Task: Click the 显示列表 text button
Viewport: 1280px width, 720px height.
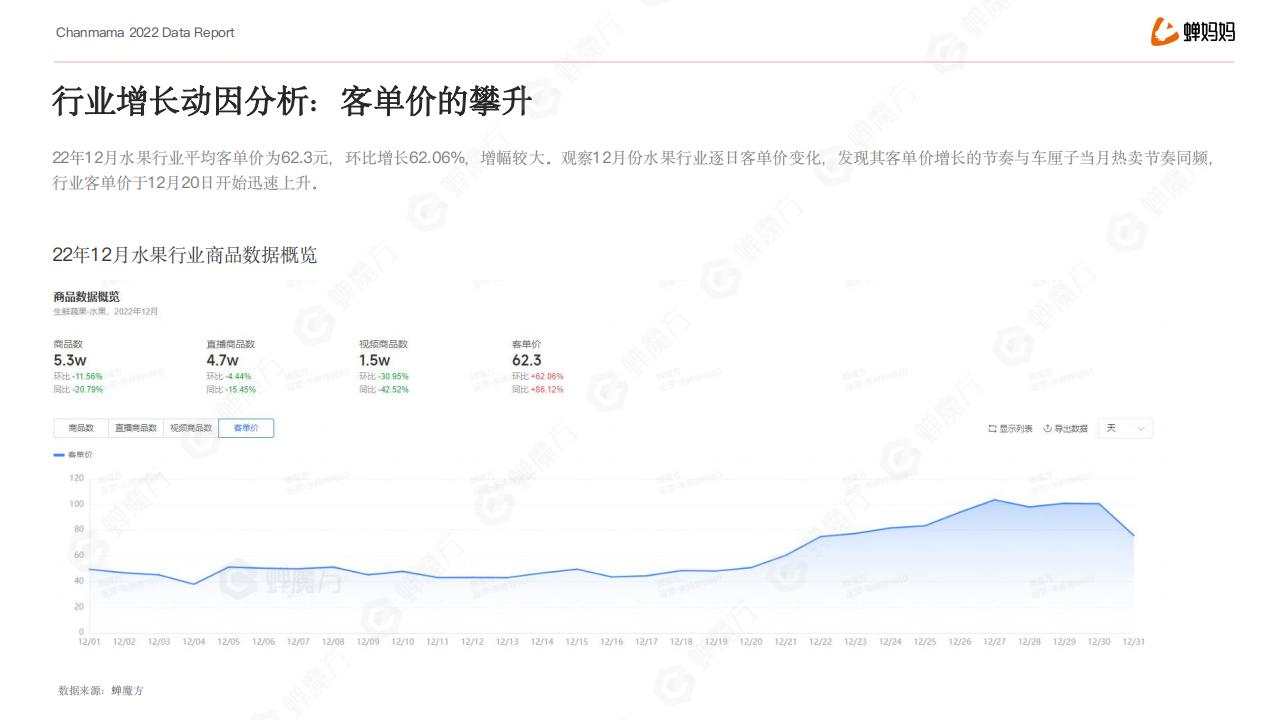Action: 1015,429
